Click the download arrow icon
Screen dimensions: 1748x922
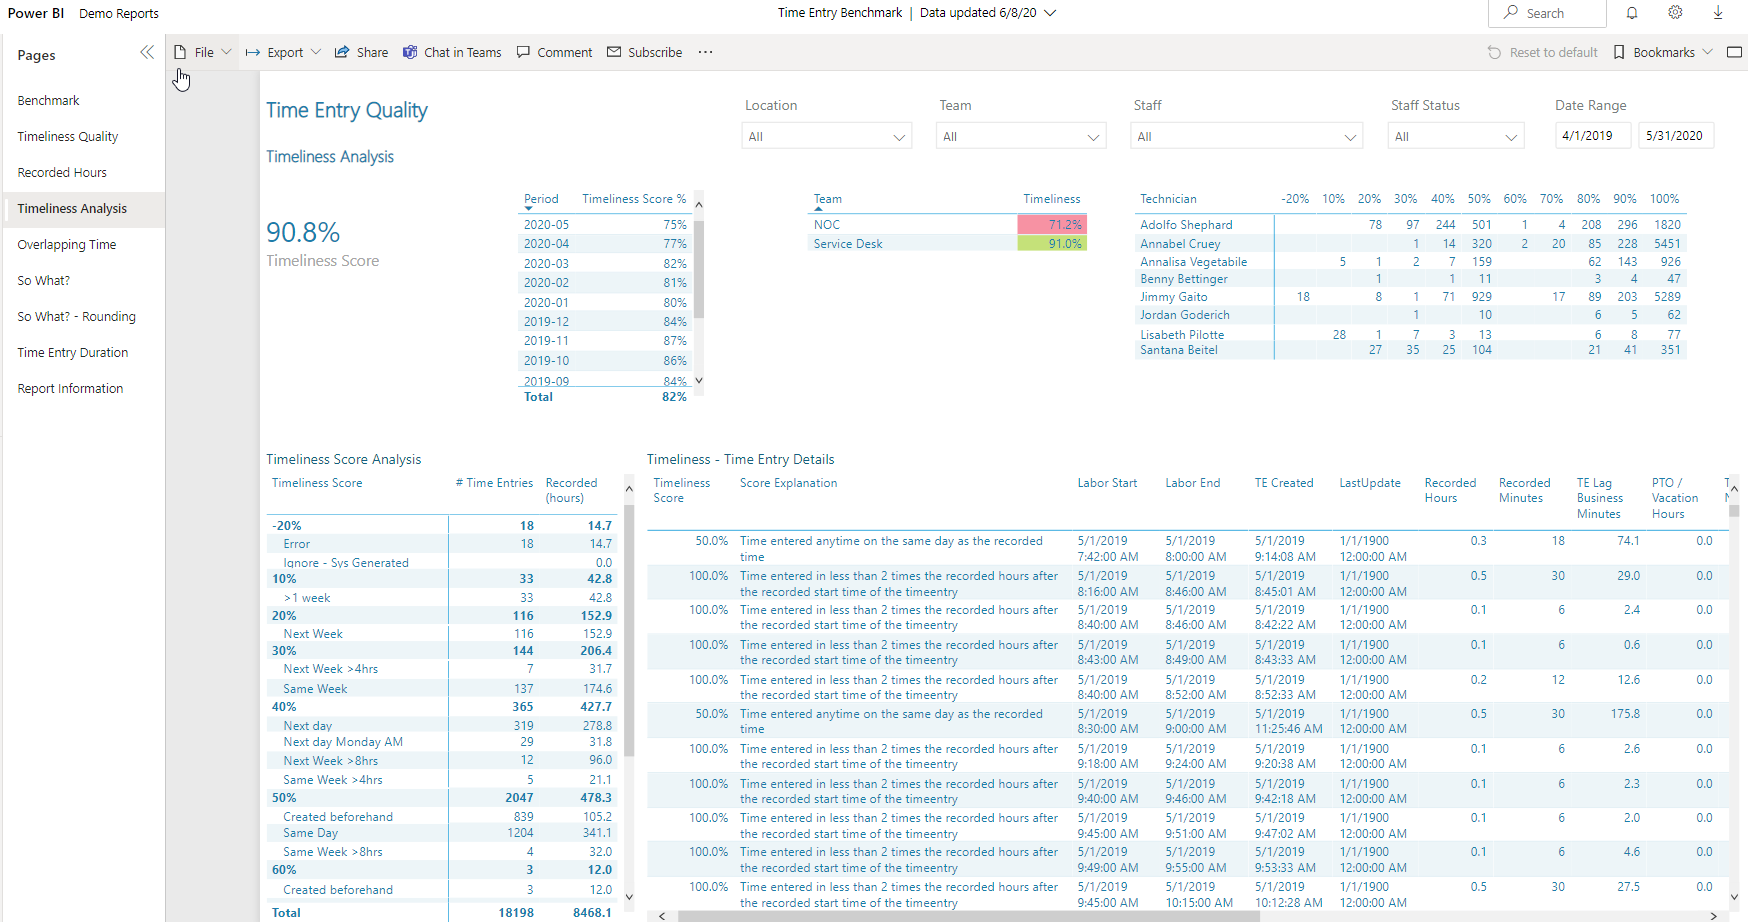(x=1718, y=13)
